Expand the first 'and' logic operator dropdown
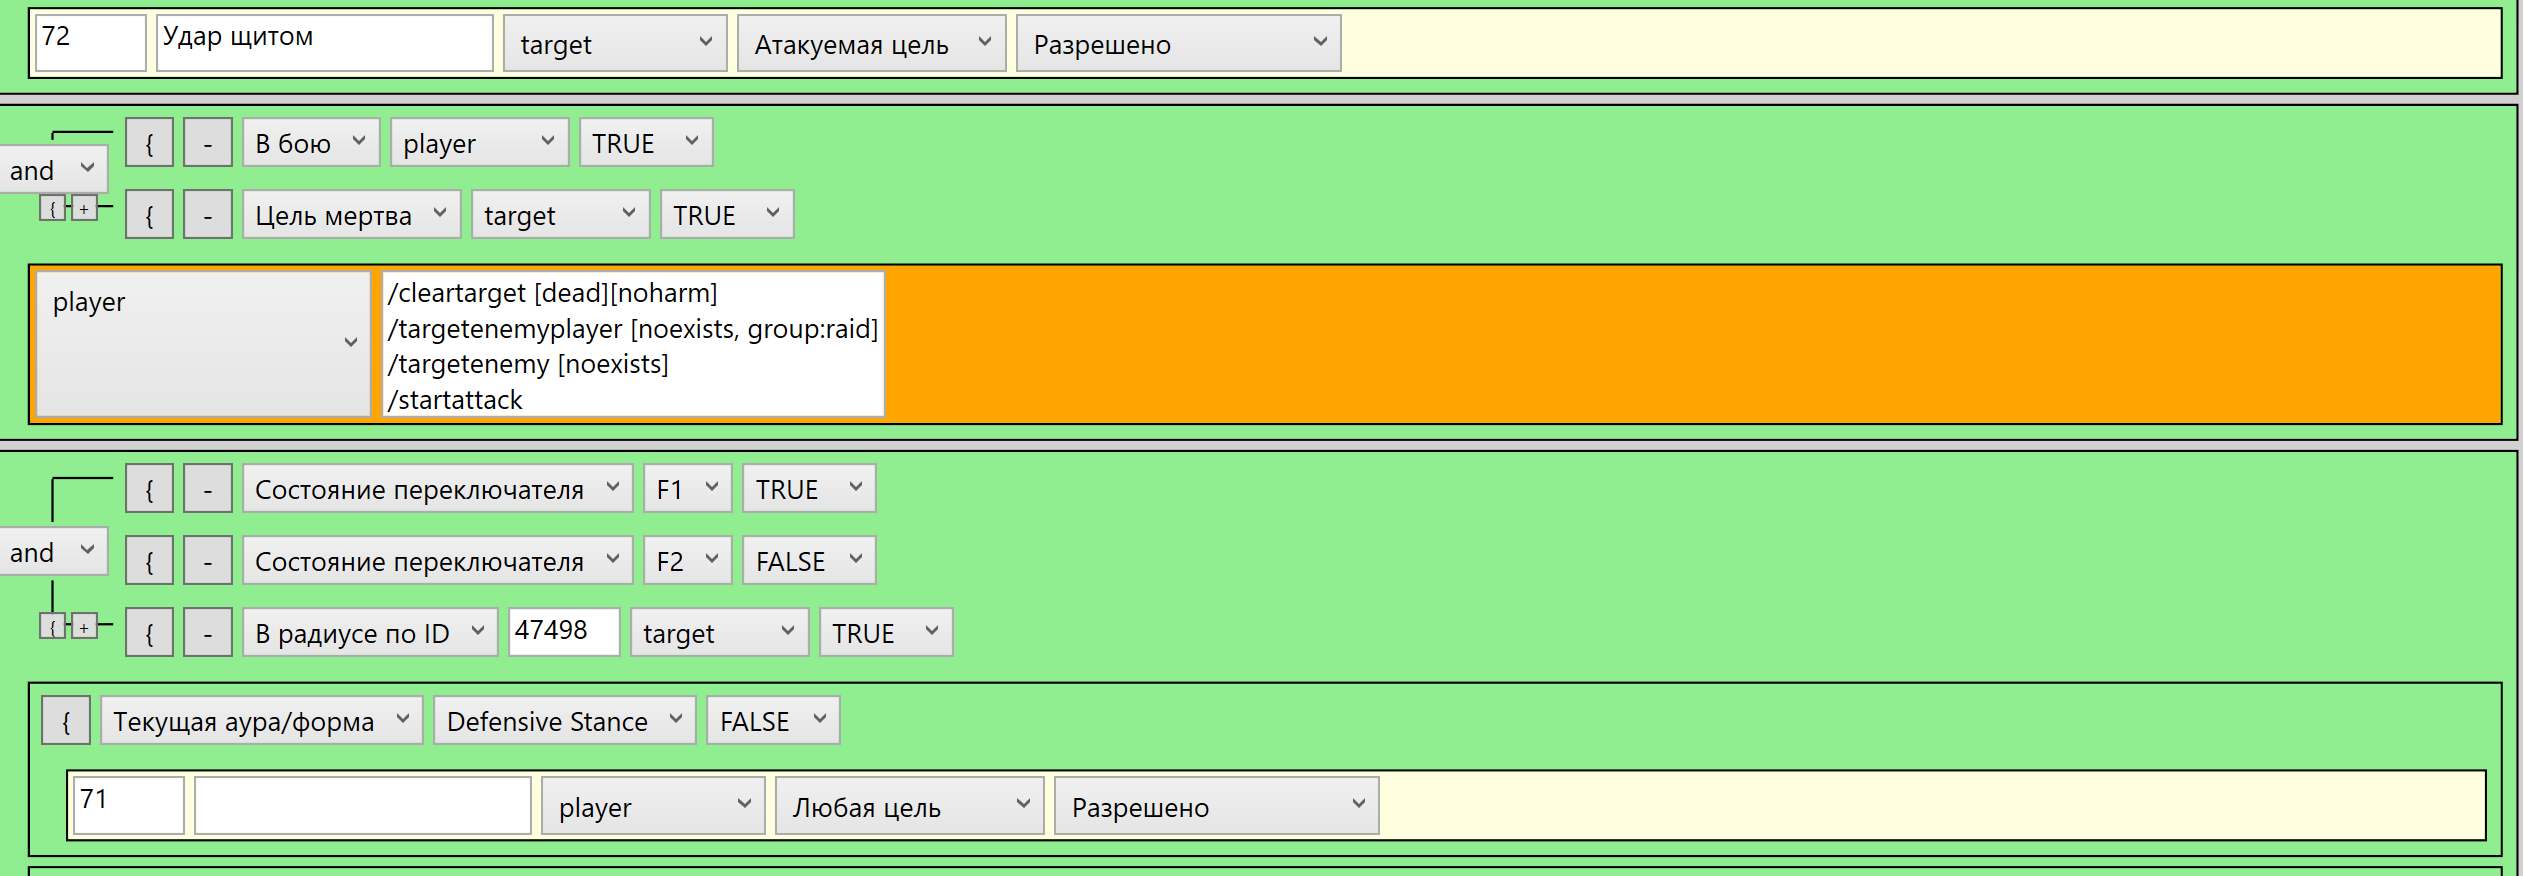The height and width of the screenshot is (876, 2523). click(x=53, y=170)
